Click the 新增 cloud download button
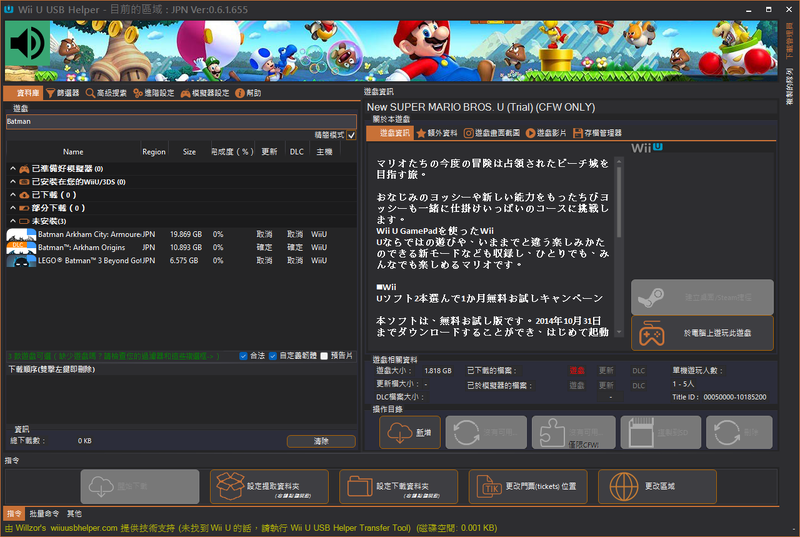This screenshot has height=537, width=800. pyautogui.click(x=410, y=432)
